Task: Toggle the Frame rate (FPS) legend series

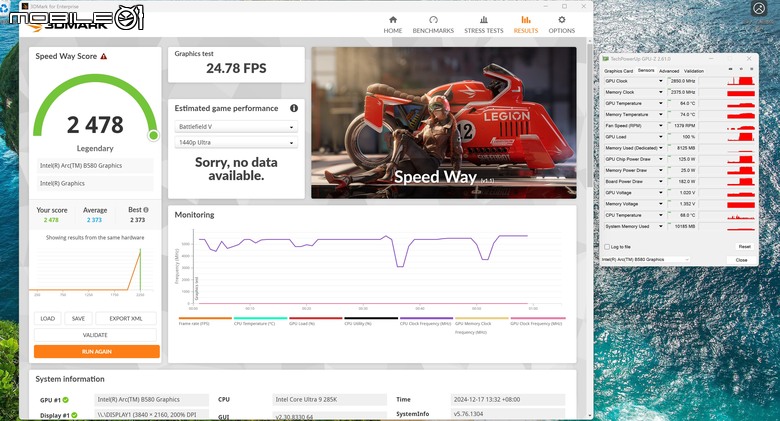Action: coord(205,321)
